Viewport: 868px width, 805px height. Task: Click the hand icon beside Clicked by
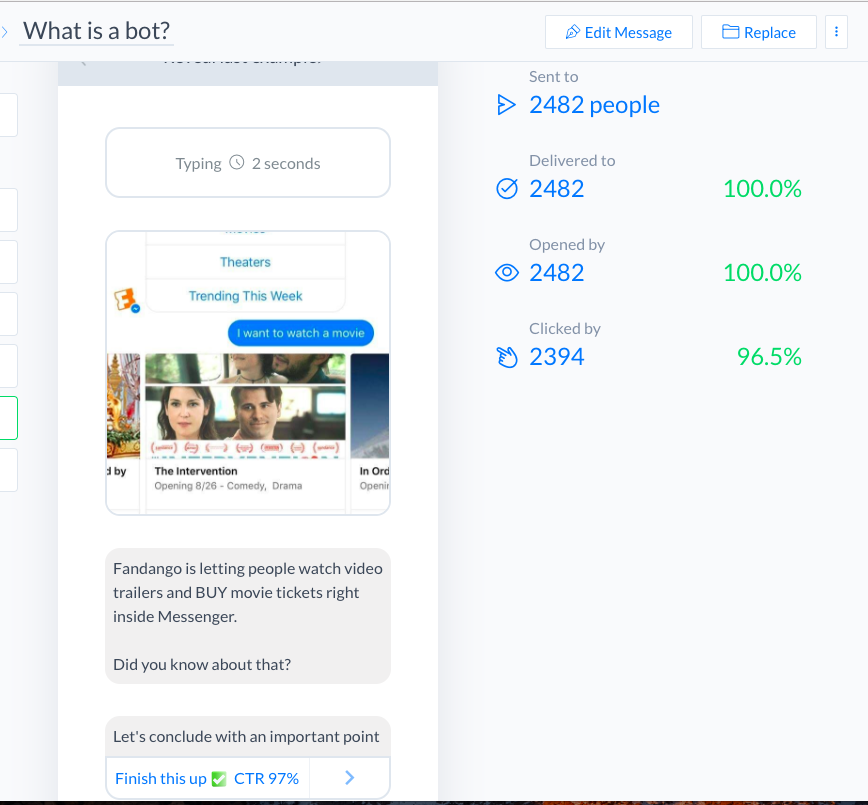(507, 357)
